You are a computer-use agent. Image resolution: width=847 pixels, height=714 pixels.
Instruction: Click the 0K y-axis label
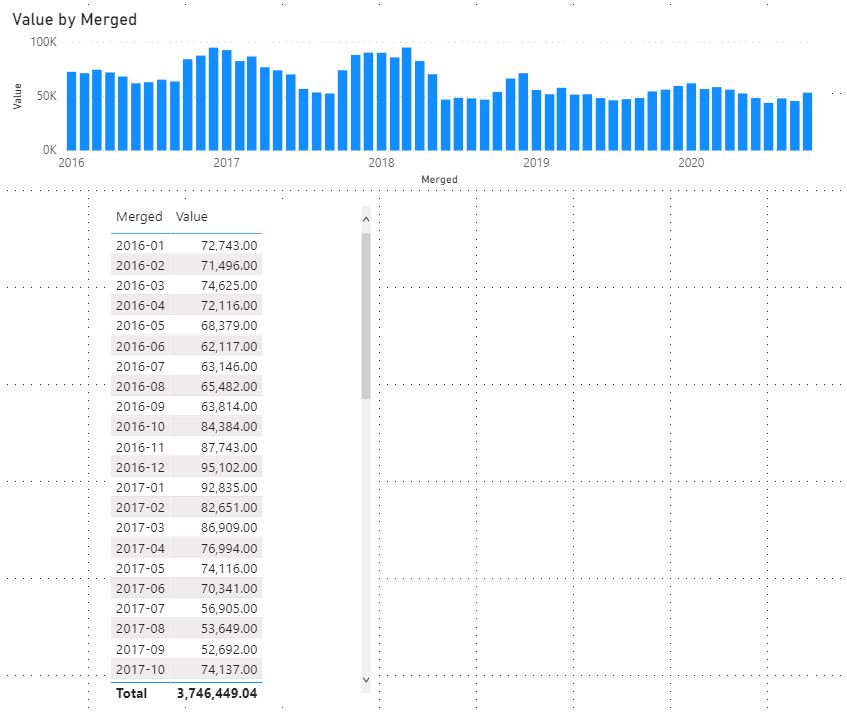click(50, 150)
